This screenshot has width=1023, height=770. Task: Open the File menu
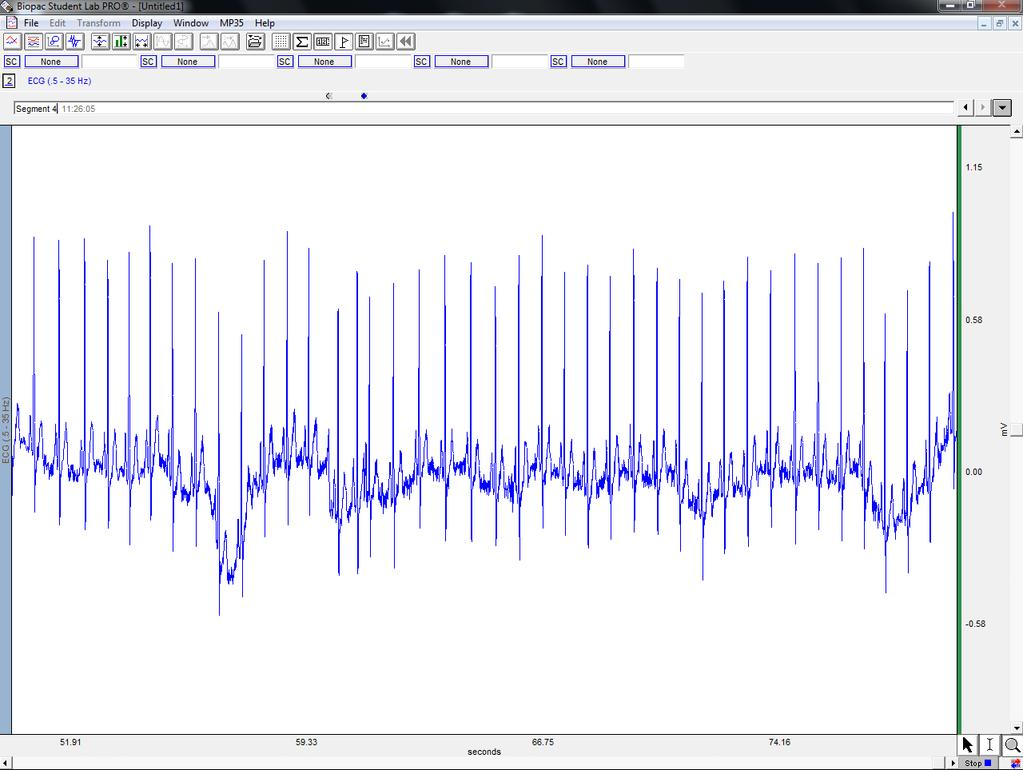pyautogui.click(x=31, y=23)
